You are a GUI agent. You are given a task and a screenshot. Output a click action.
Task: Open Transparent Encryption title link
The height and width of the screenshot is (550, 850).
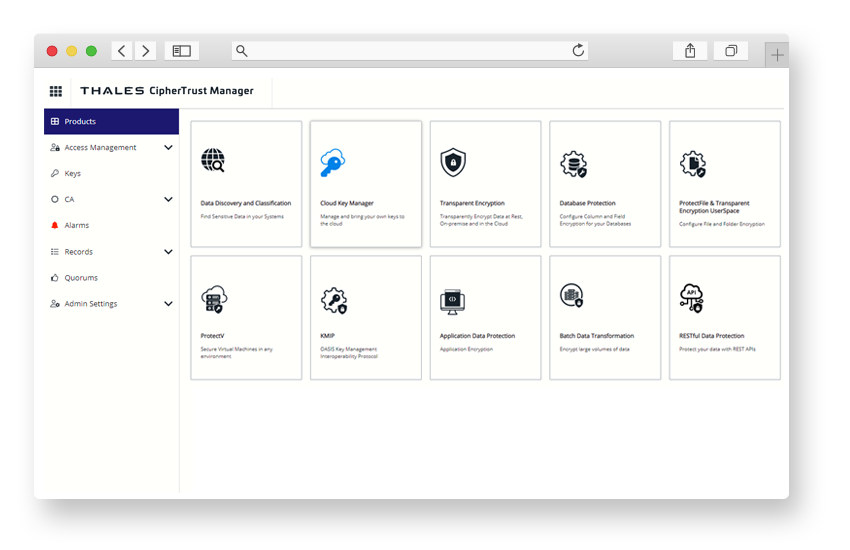(x=472, y=203)
